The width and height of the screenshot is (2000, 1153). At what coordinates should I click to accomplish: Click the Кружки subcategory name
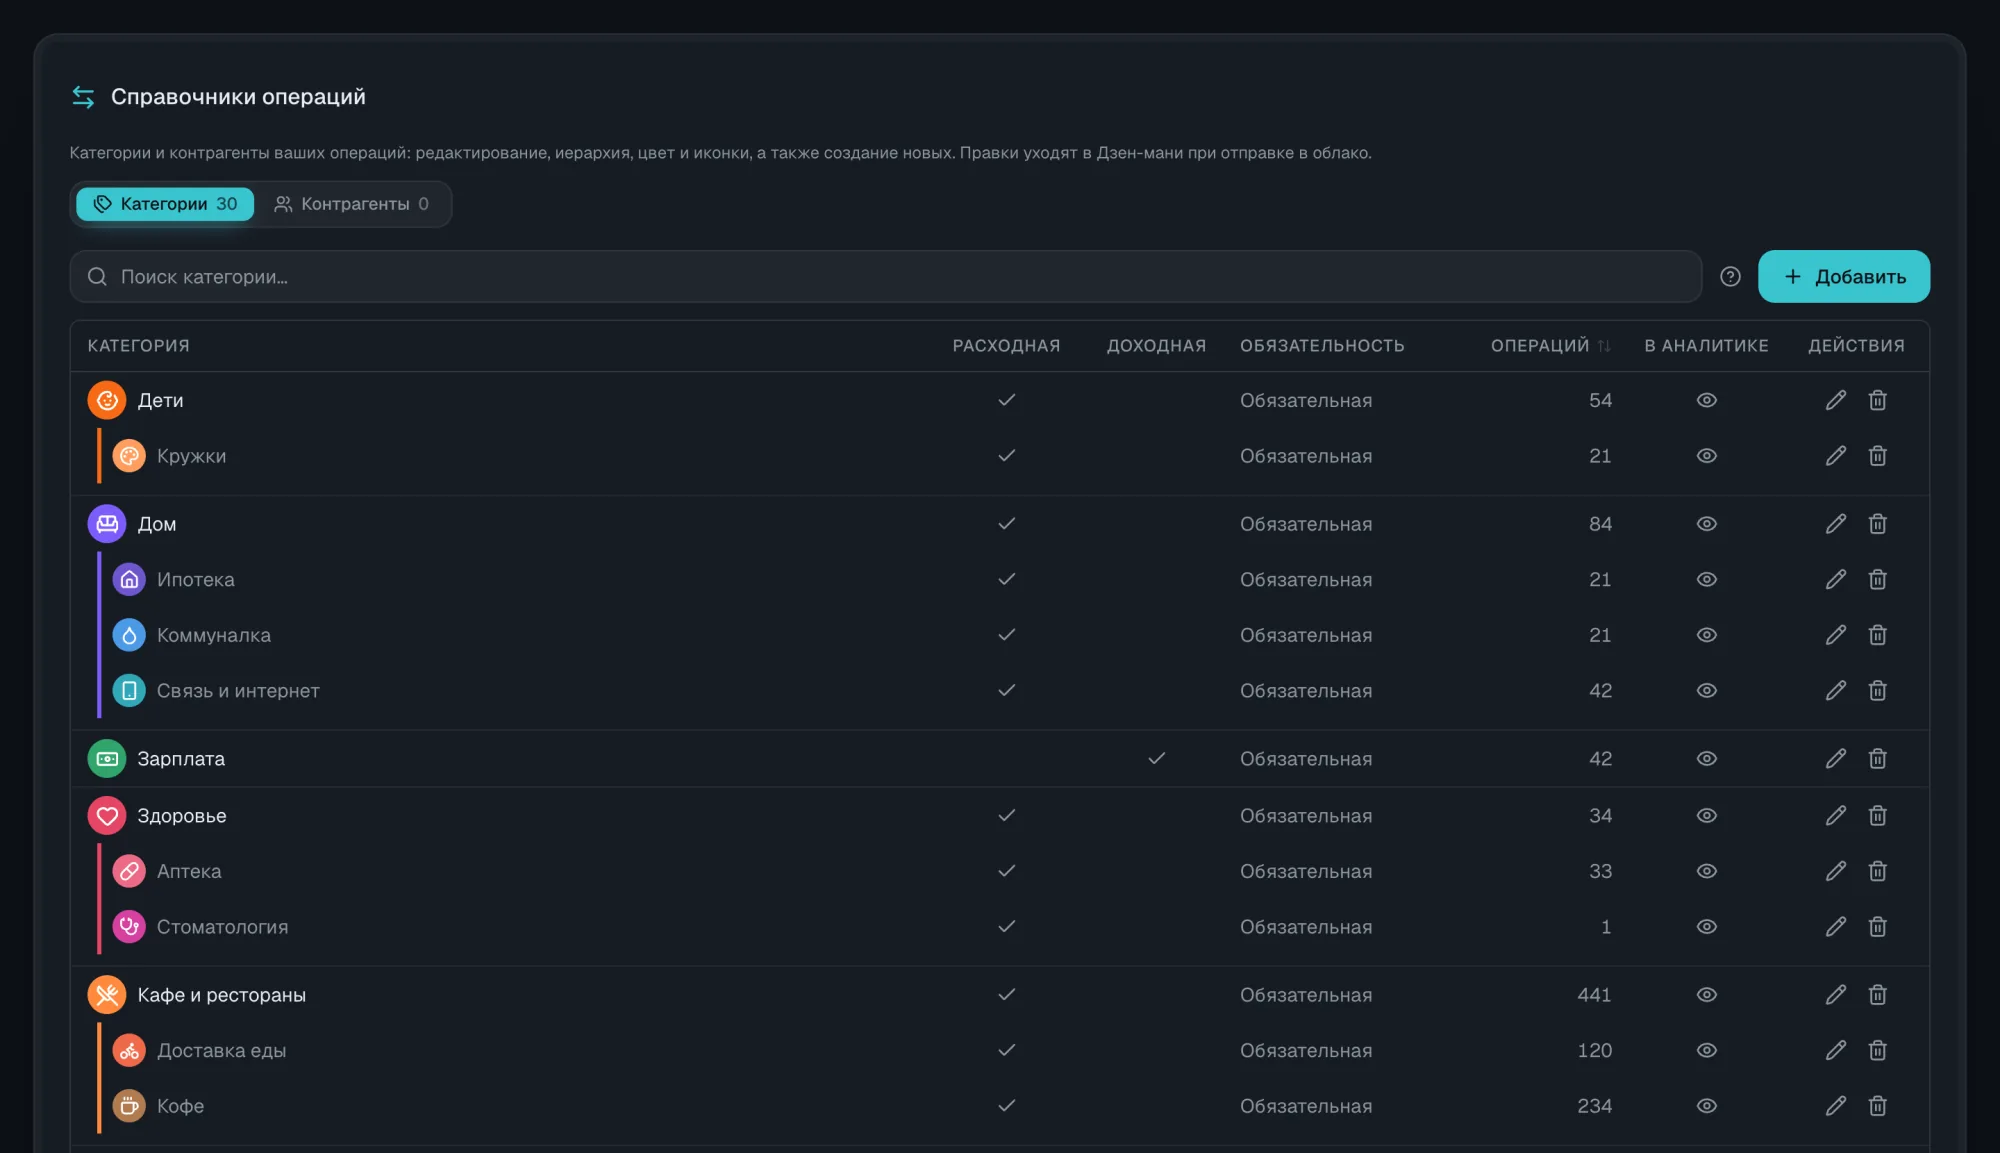pyautogui.click(x=191, y=456)
